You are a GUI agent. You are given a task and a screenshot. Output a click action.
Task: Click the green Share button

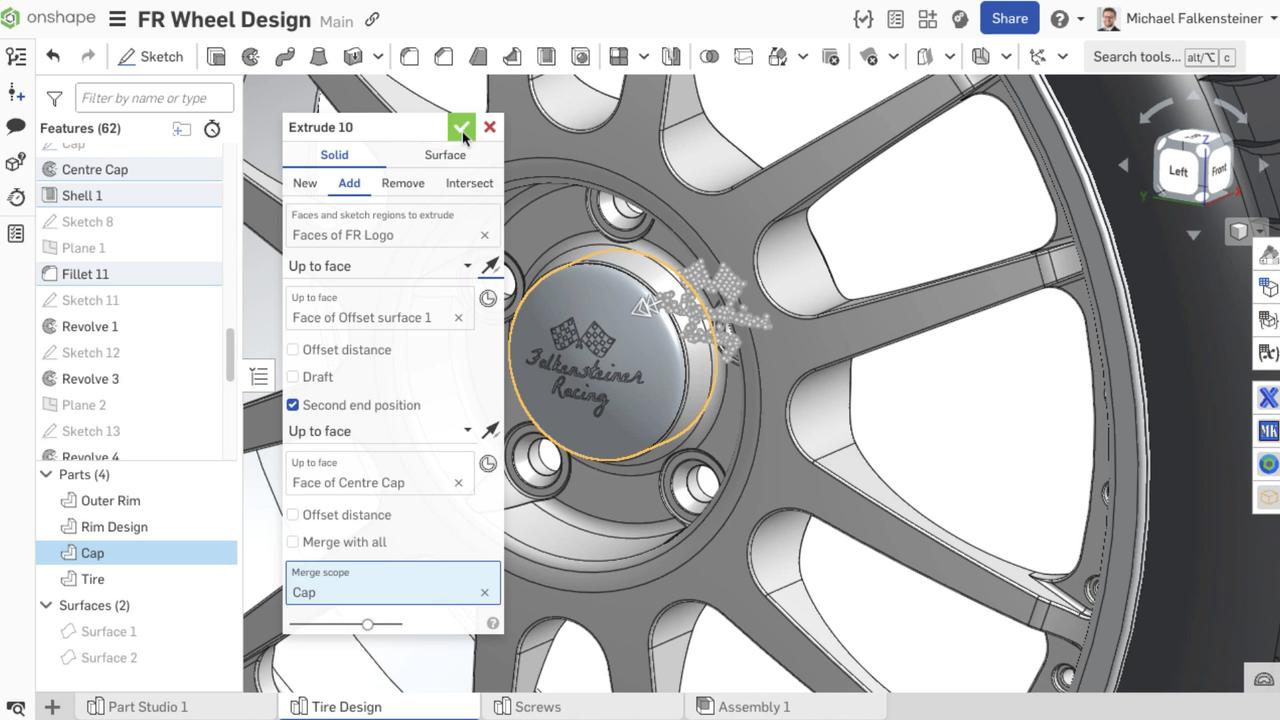[1009, 18]
